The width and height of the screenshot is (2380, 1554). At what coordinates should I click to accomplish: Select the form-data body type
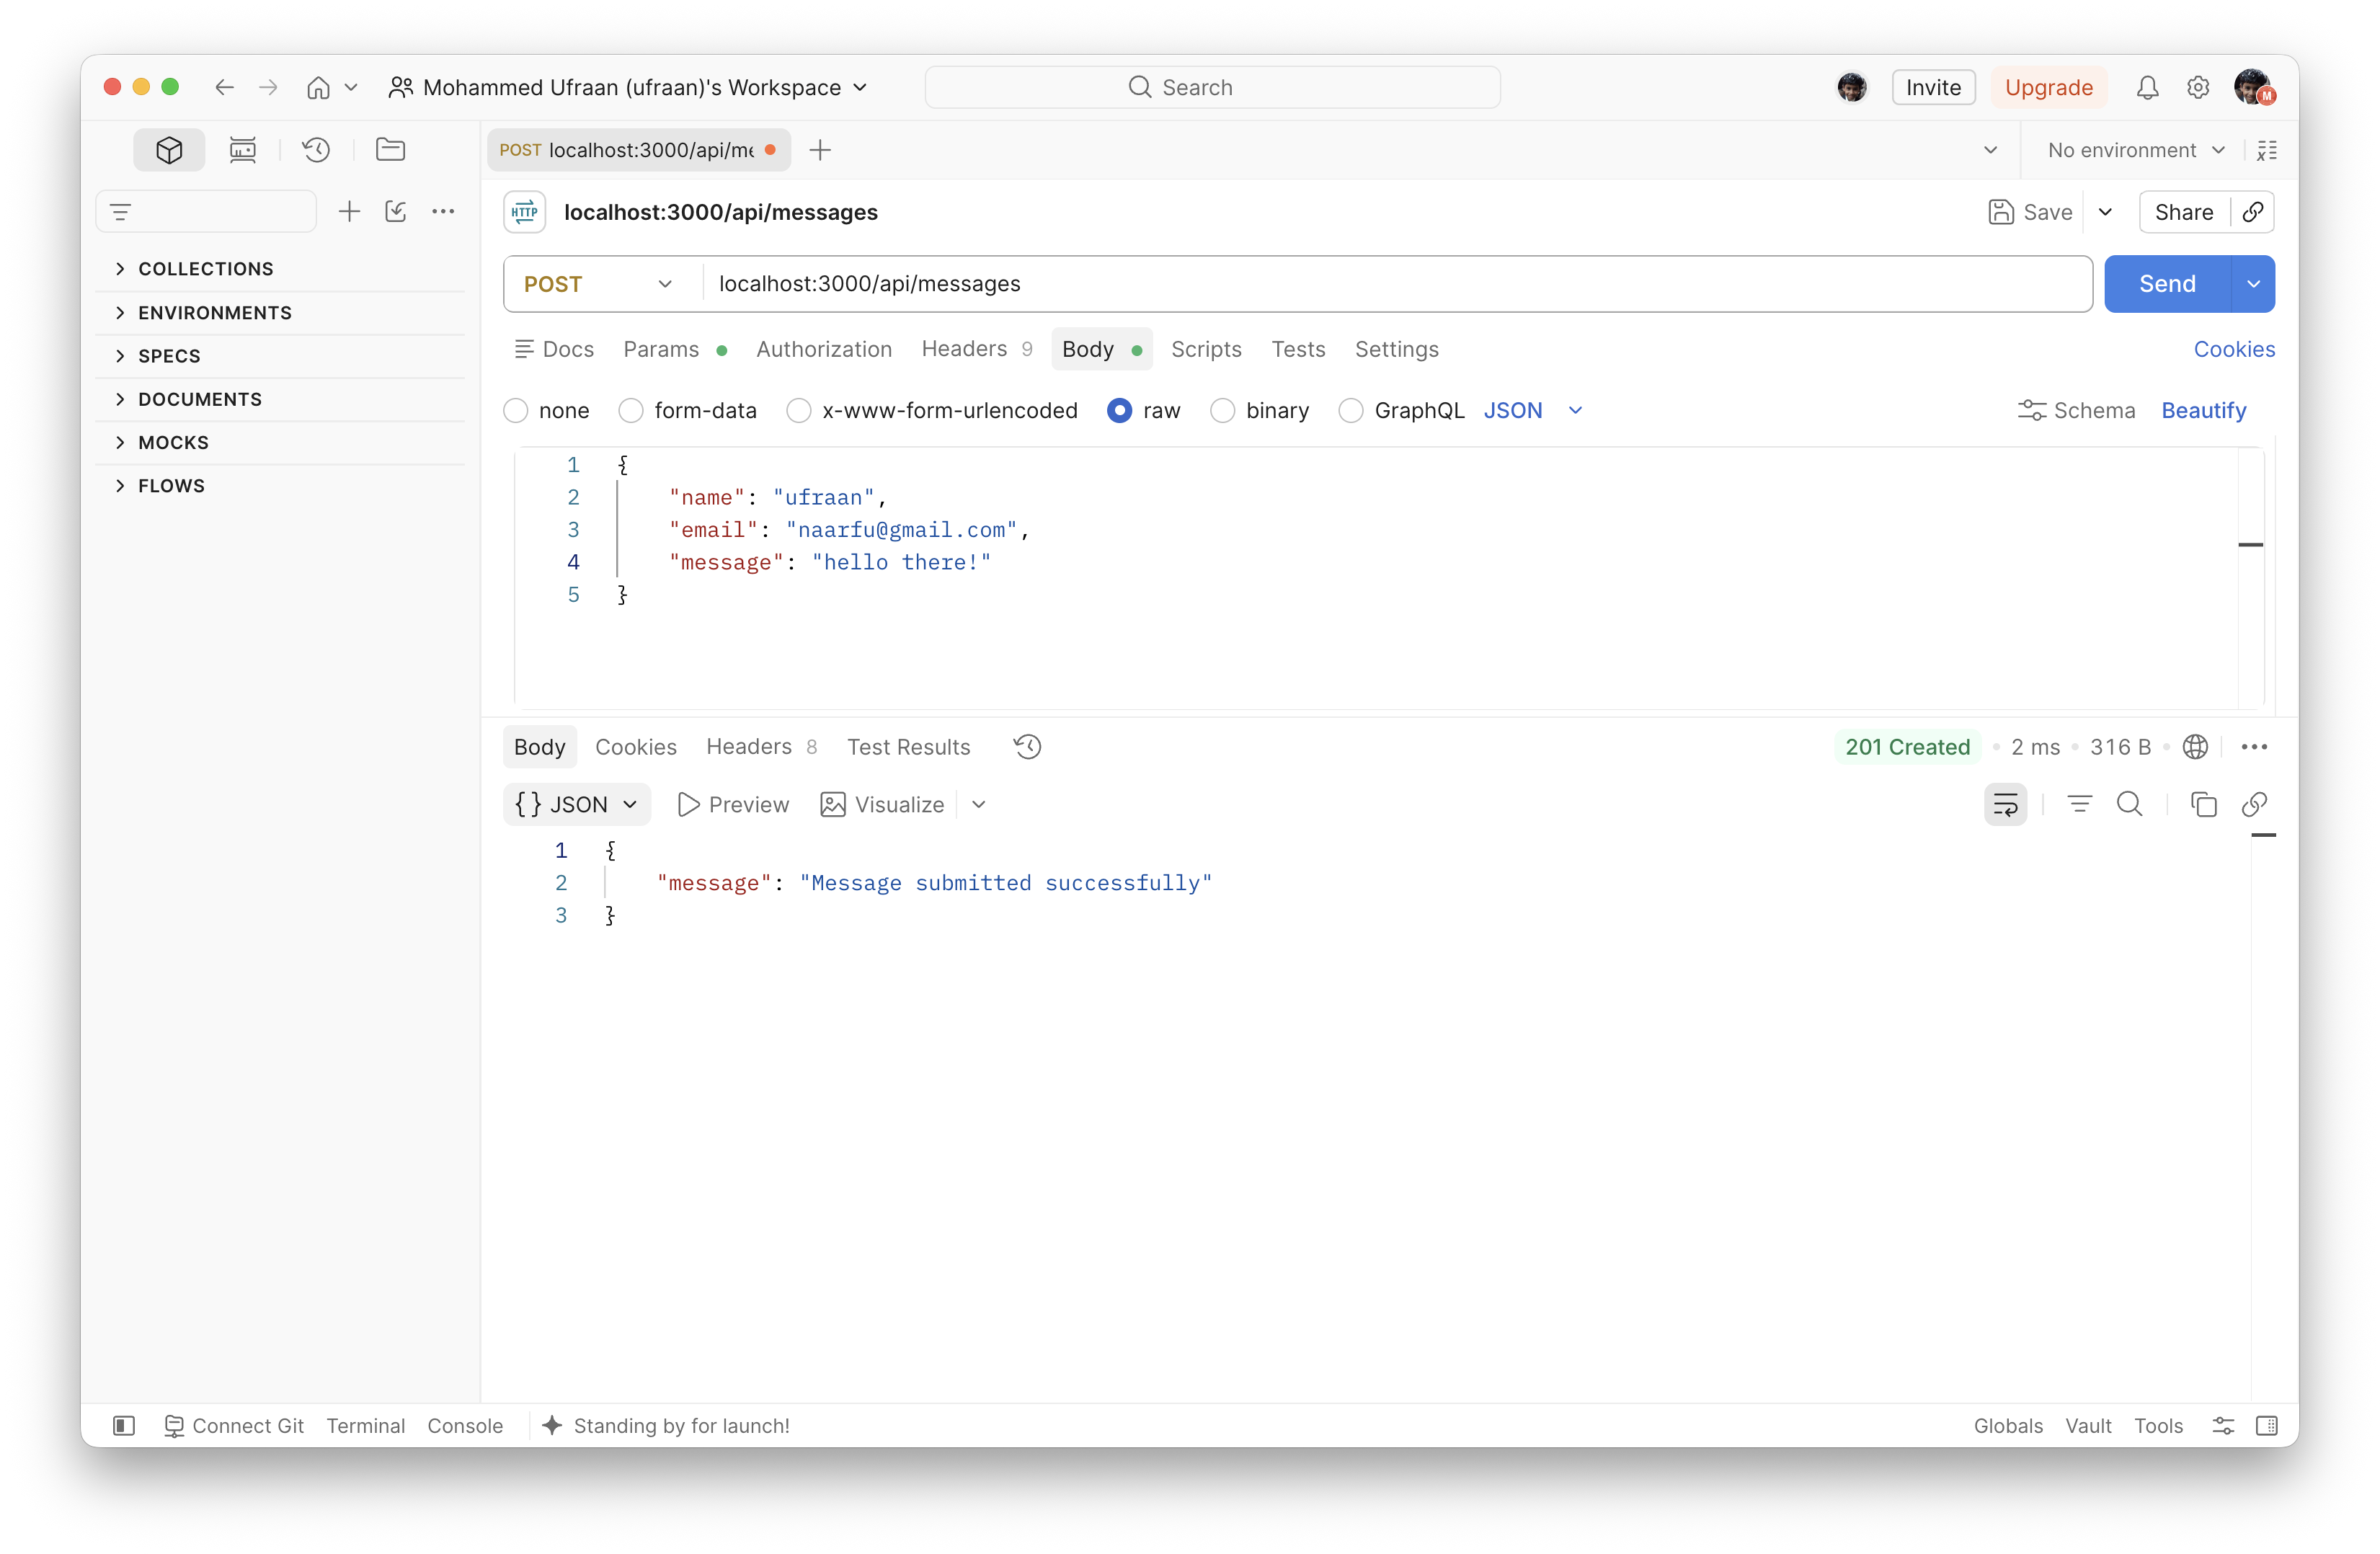[x=631, y=411]
